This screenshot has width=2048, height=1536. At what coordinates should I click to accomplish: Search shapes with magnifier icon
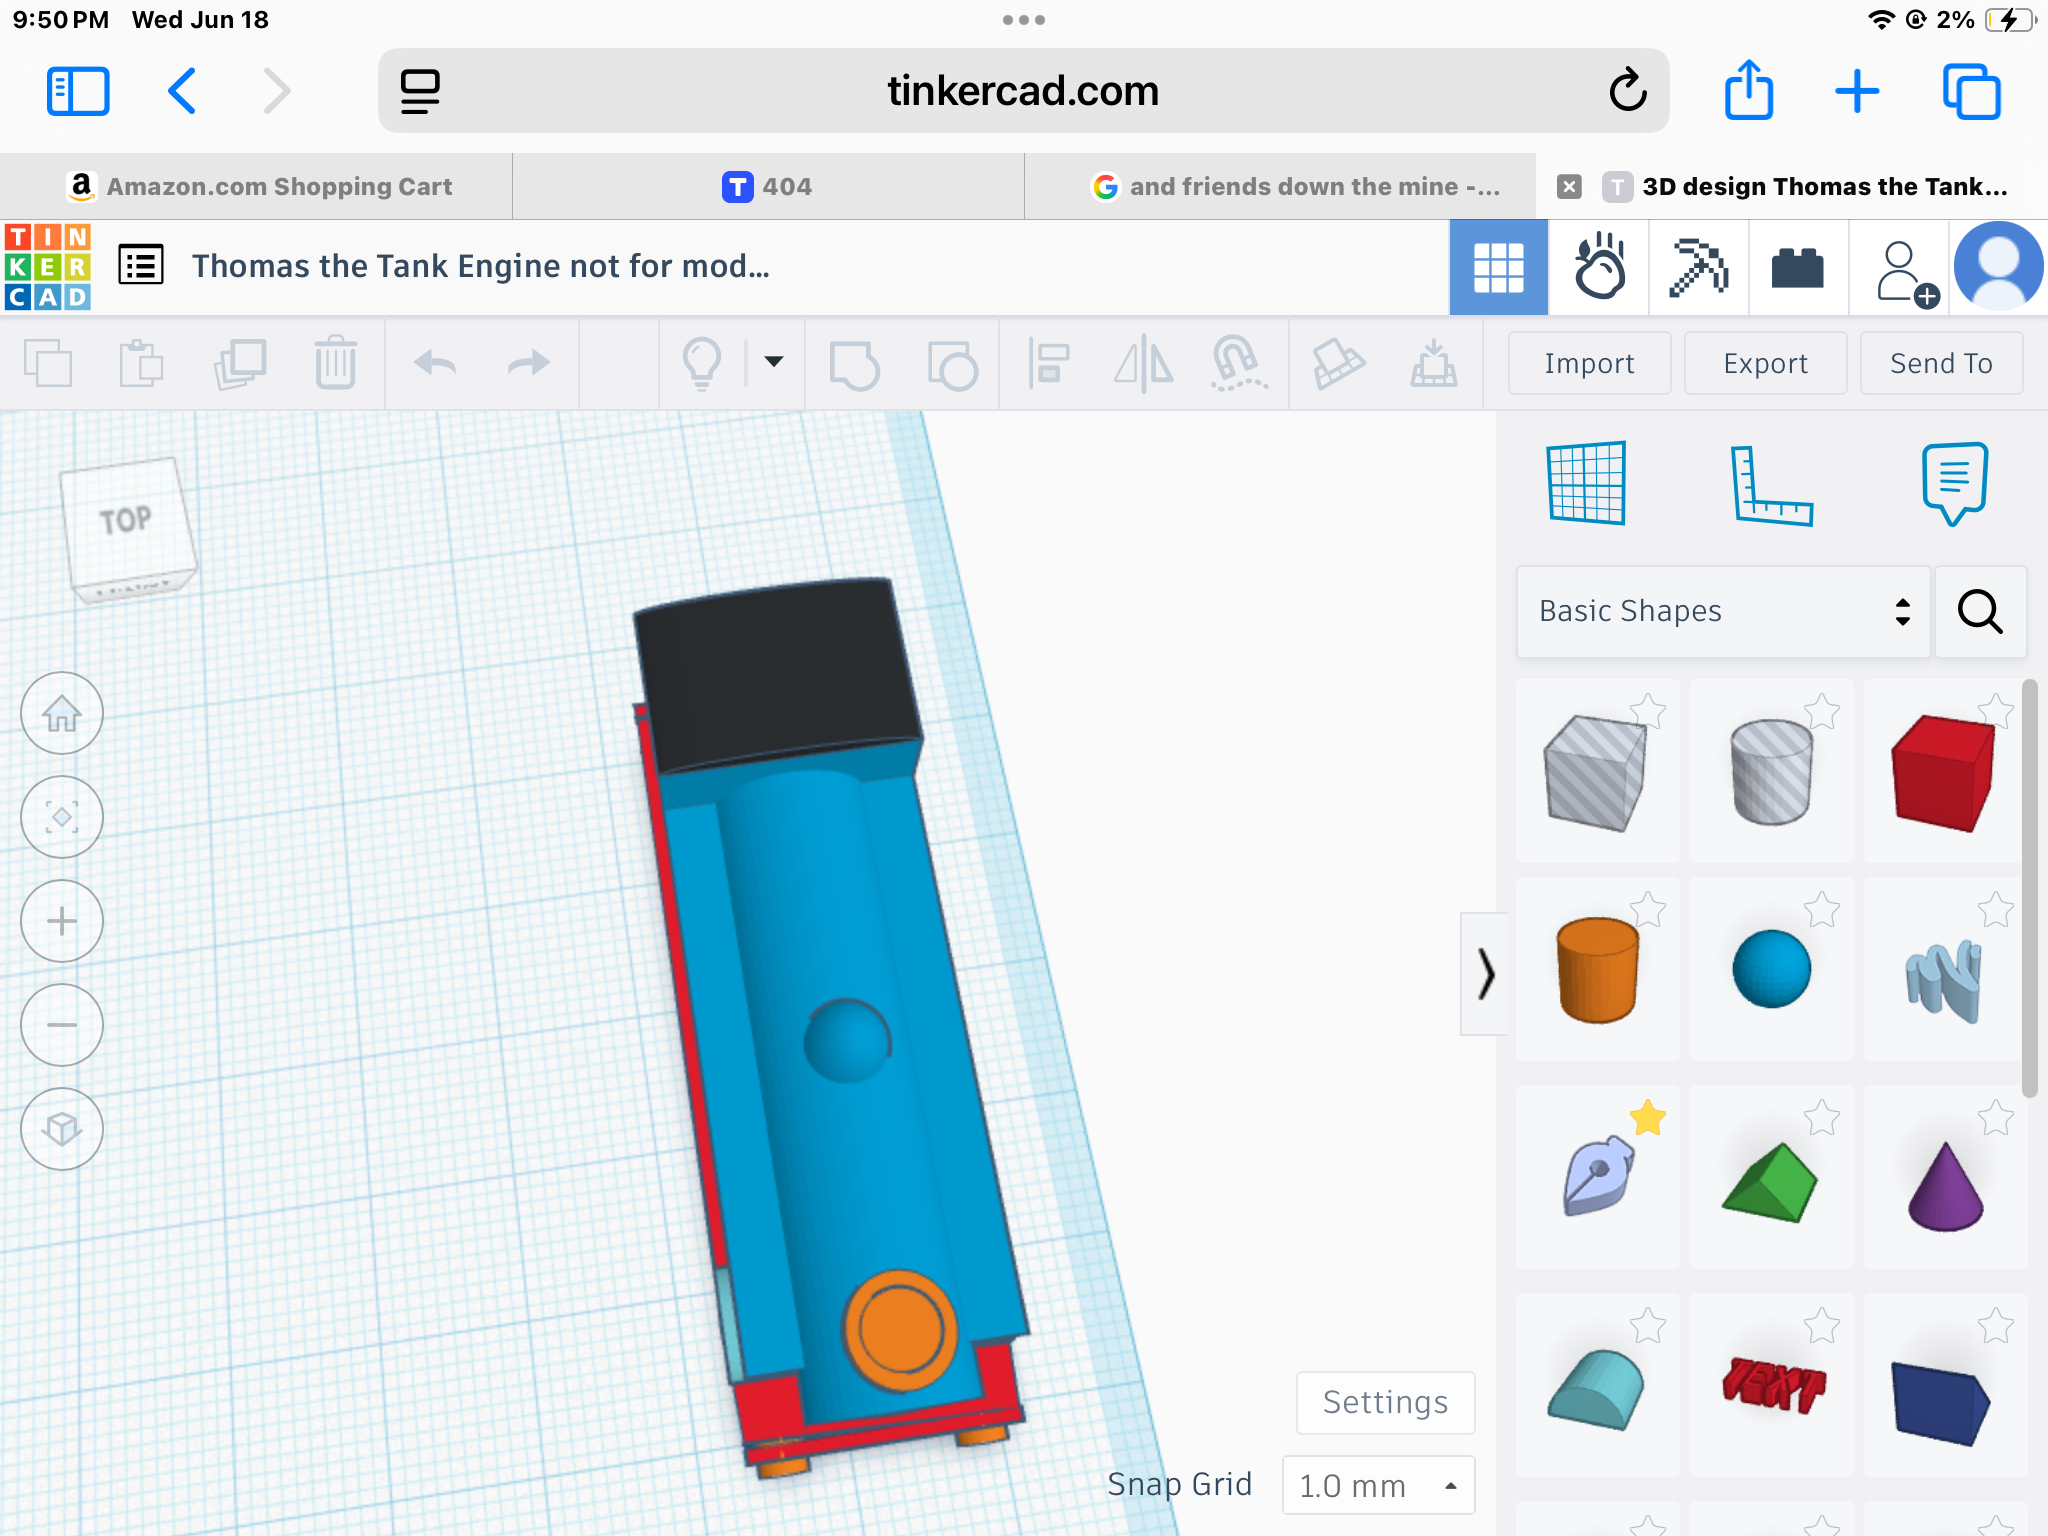click(1980, 612)
